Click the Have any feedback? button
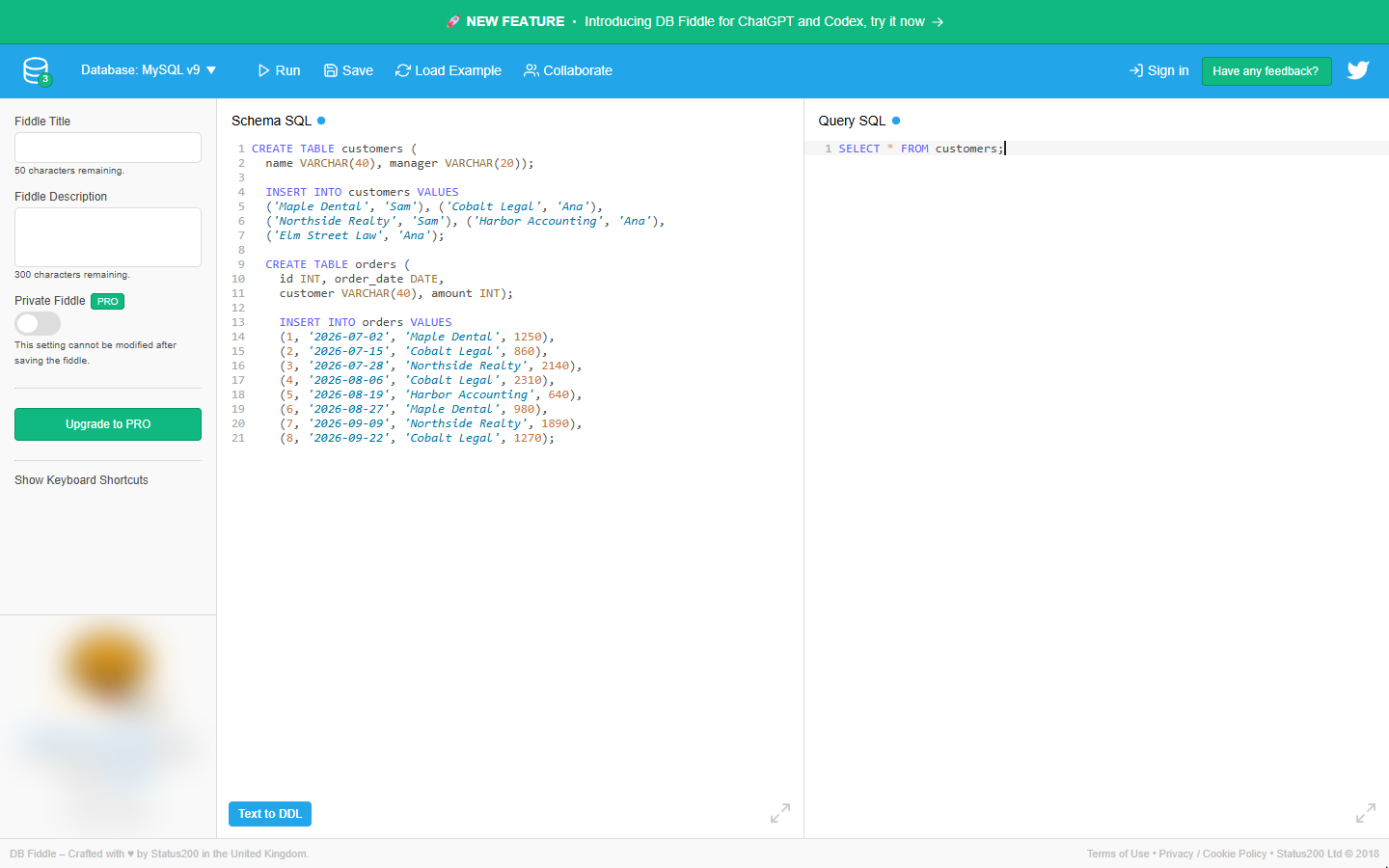1389x868 pixels. click(x=1266, y=71)
